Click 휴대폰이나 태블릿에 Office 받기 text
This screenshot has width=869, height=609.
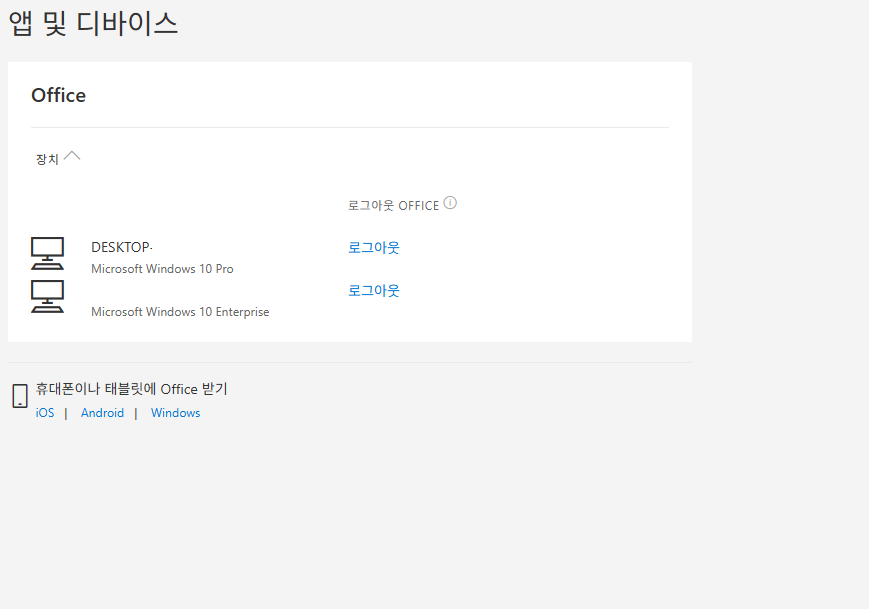(132, 389)
